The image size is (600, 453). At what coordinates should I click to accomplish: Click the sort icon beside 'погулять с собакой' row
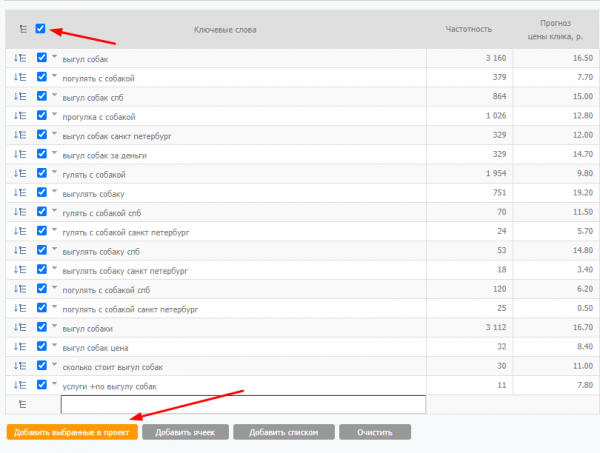(x=19, y=77)
